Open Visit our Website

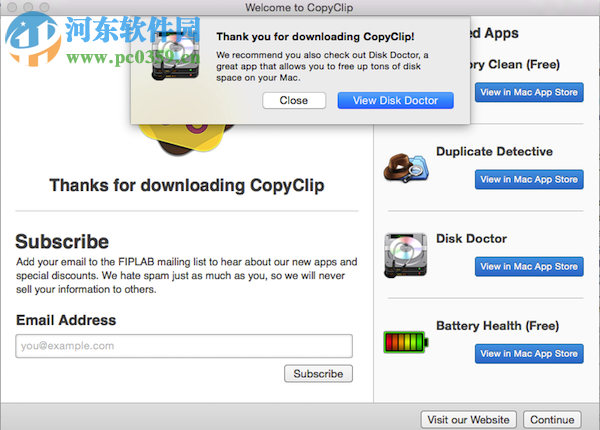click(x=468, y=420)
